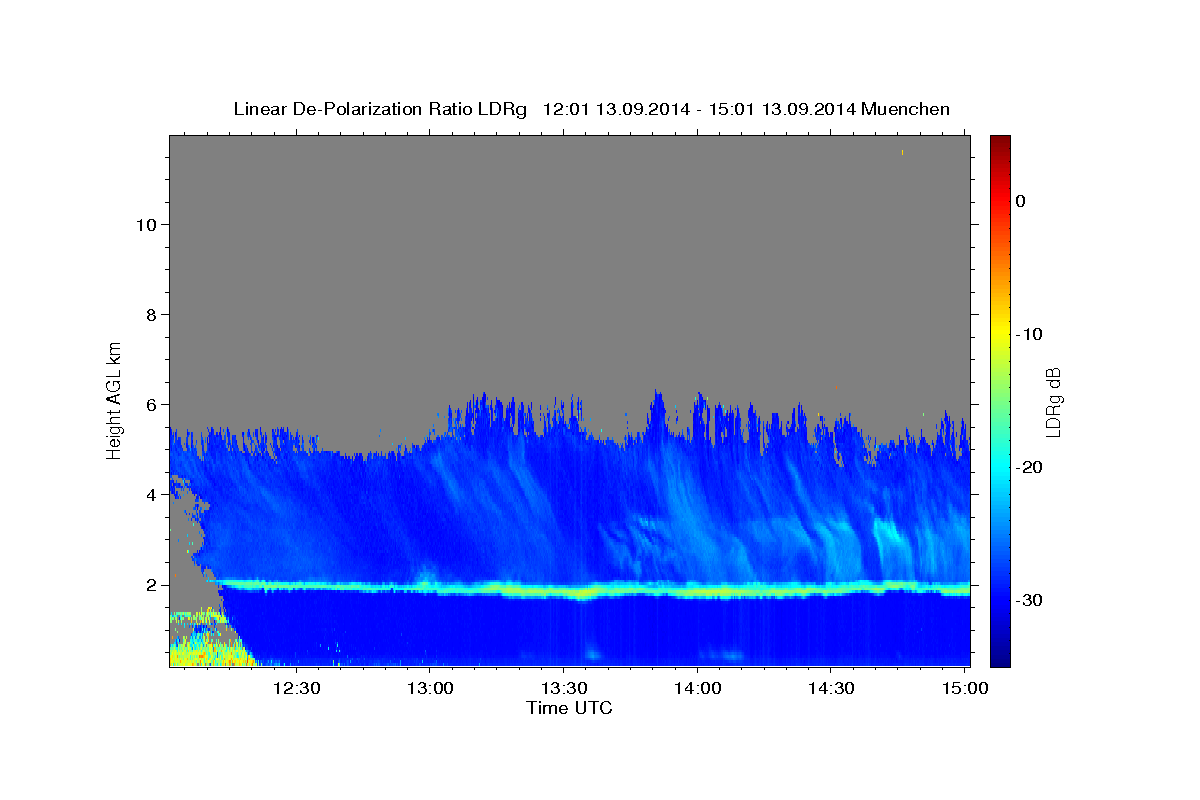The width and height of the screenshot is (1200, 800).
Task: Click the bright melting layer band at 14:00
Action: tap(697, 590)
